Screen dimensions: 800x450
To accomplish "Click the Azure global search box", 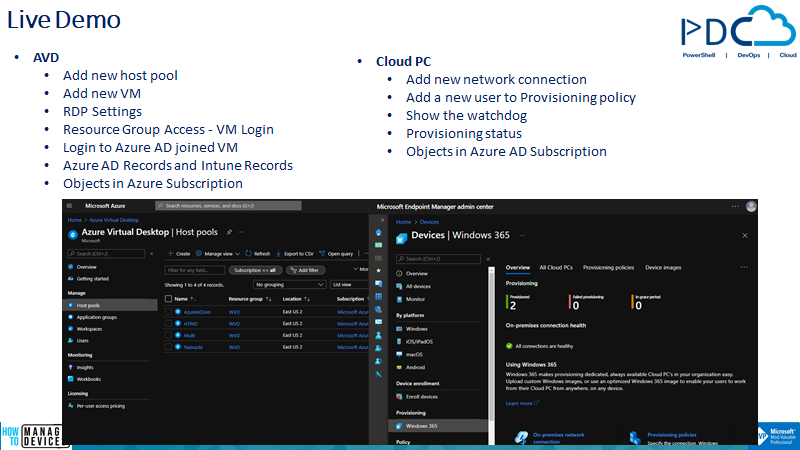I will pos(228,206).
